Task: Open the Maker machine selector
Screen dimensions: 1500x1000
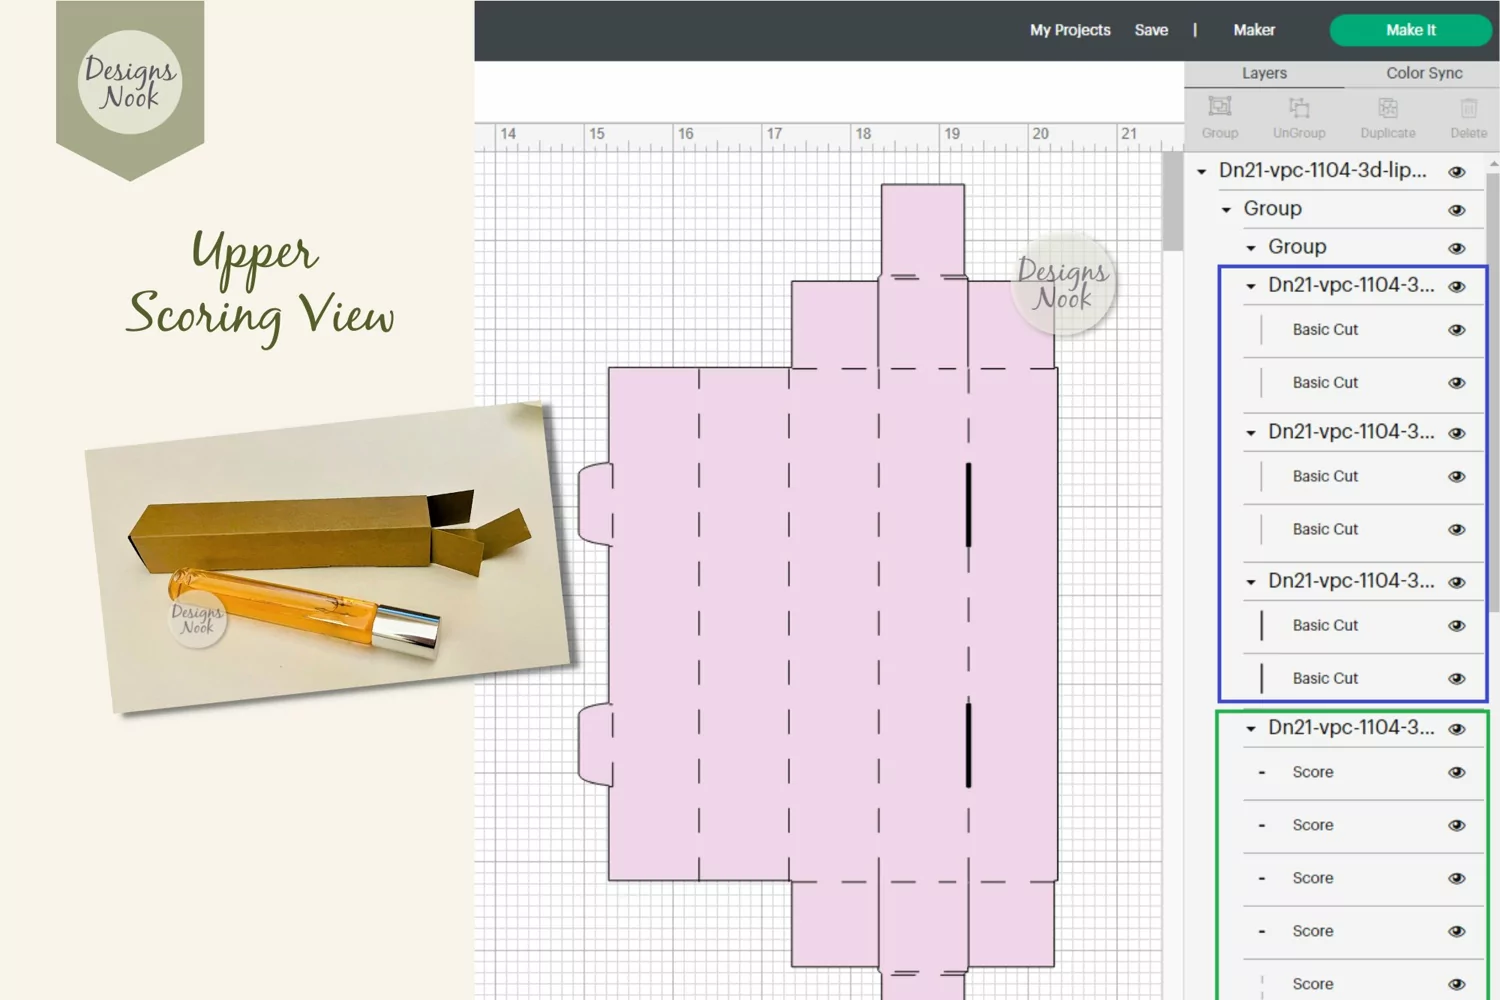Action: point(1254,30)
